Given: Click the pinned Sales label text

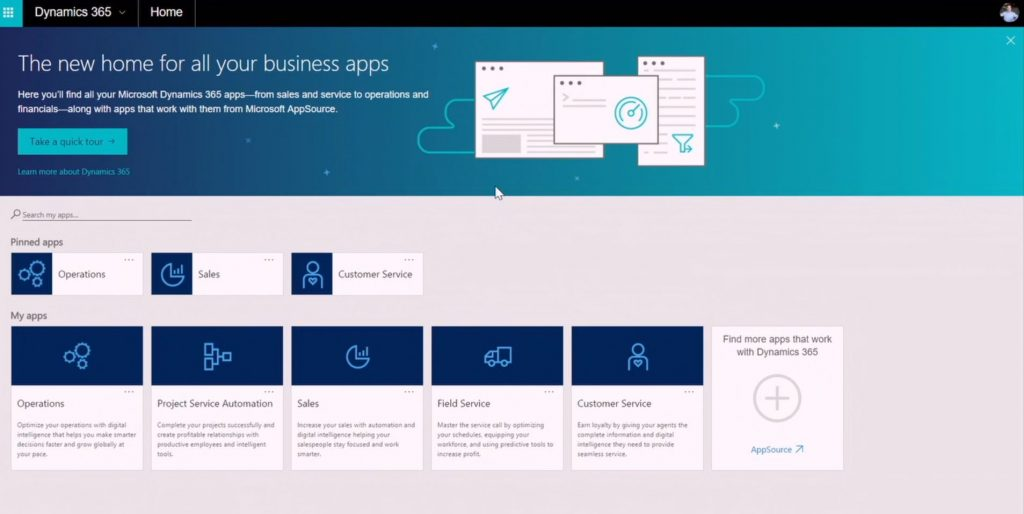Looking at the screenshot, I should coord(209,274).
